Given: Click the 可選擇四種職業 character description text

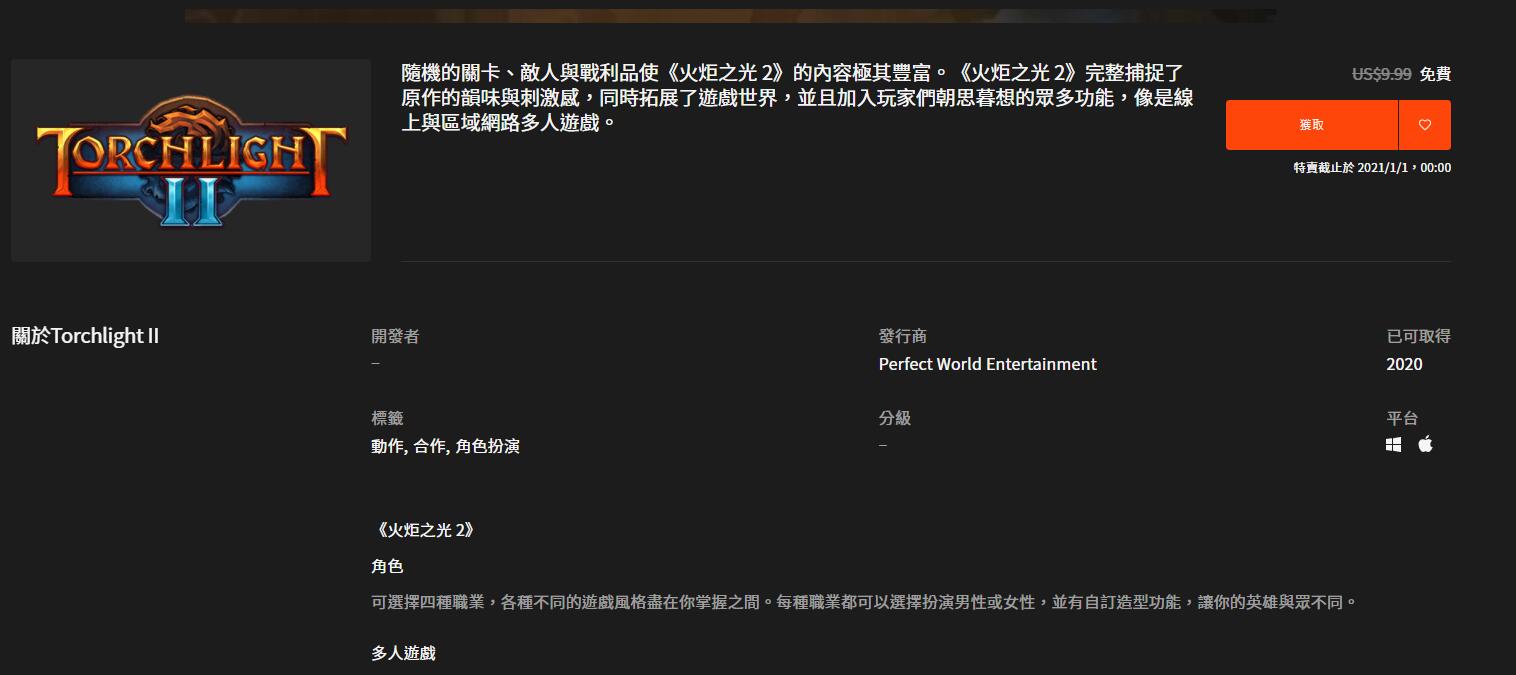Looking at the screenshot, I should tap(865, 602).
